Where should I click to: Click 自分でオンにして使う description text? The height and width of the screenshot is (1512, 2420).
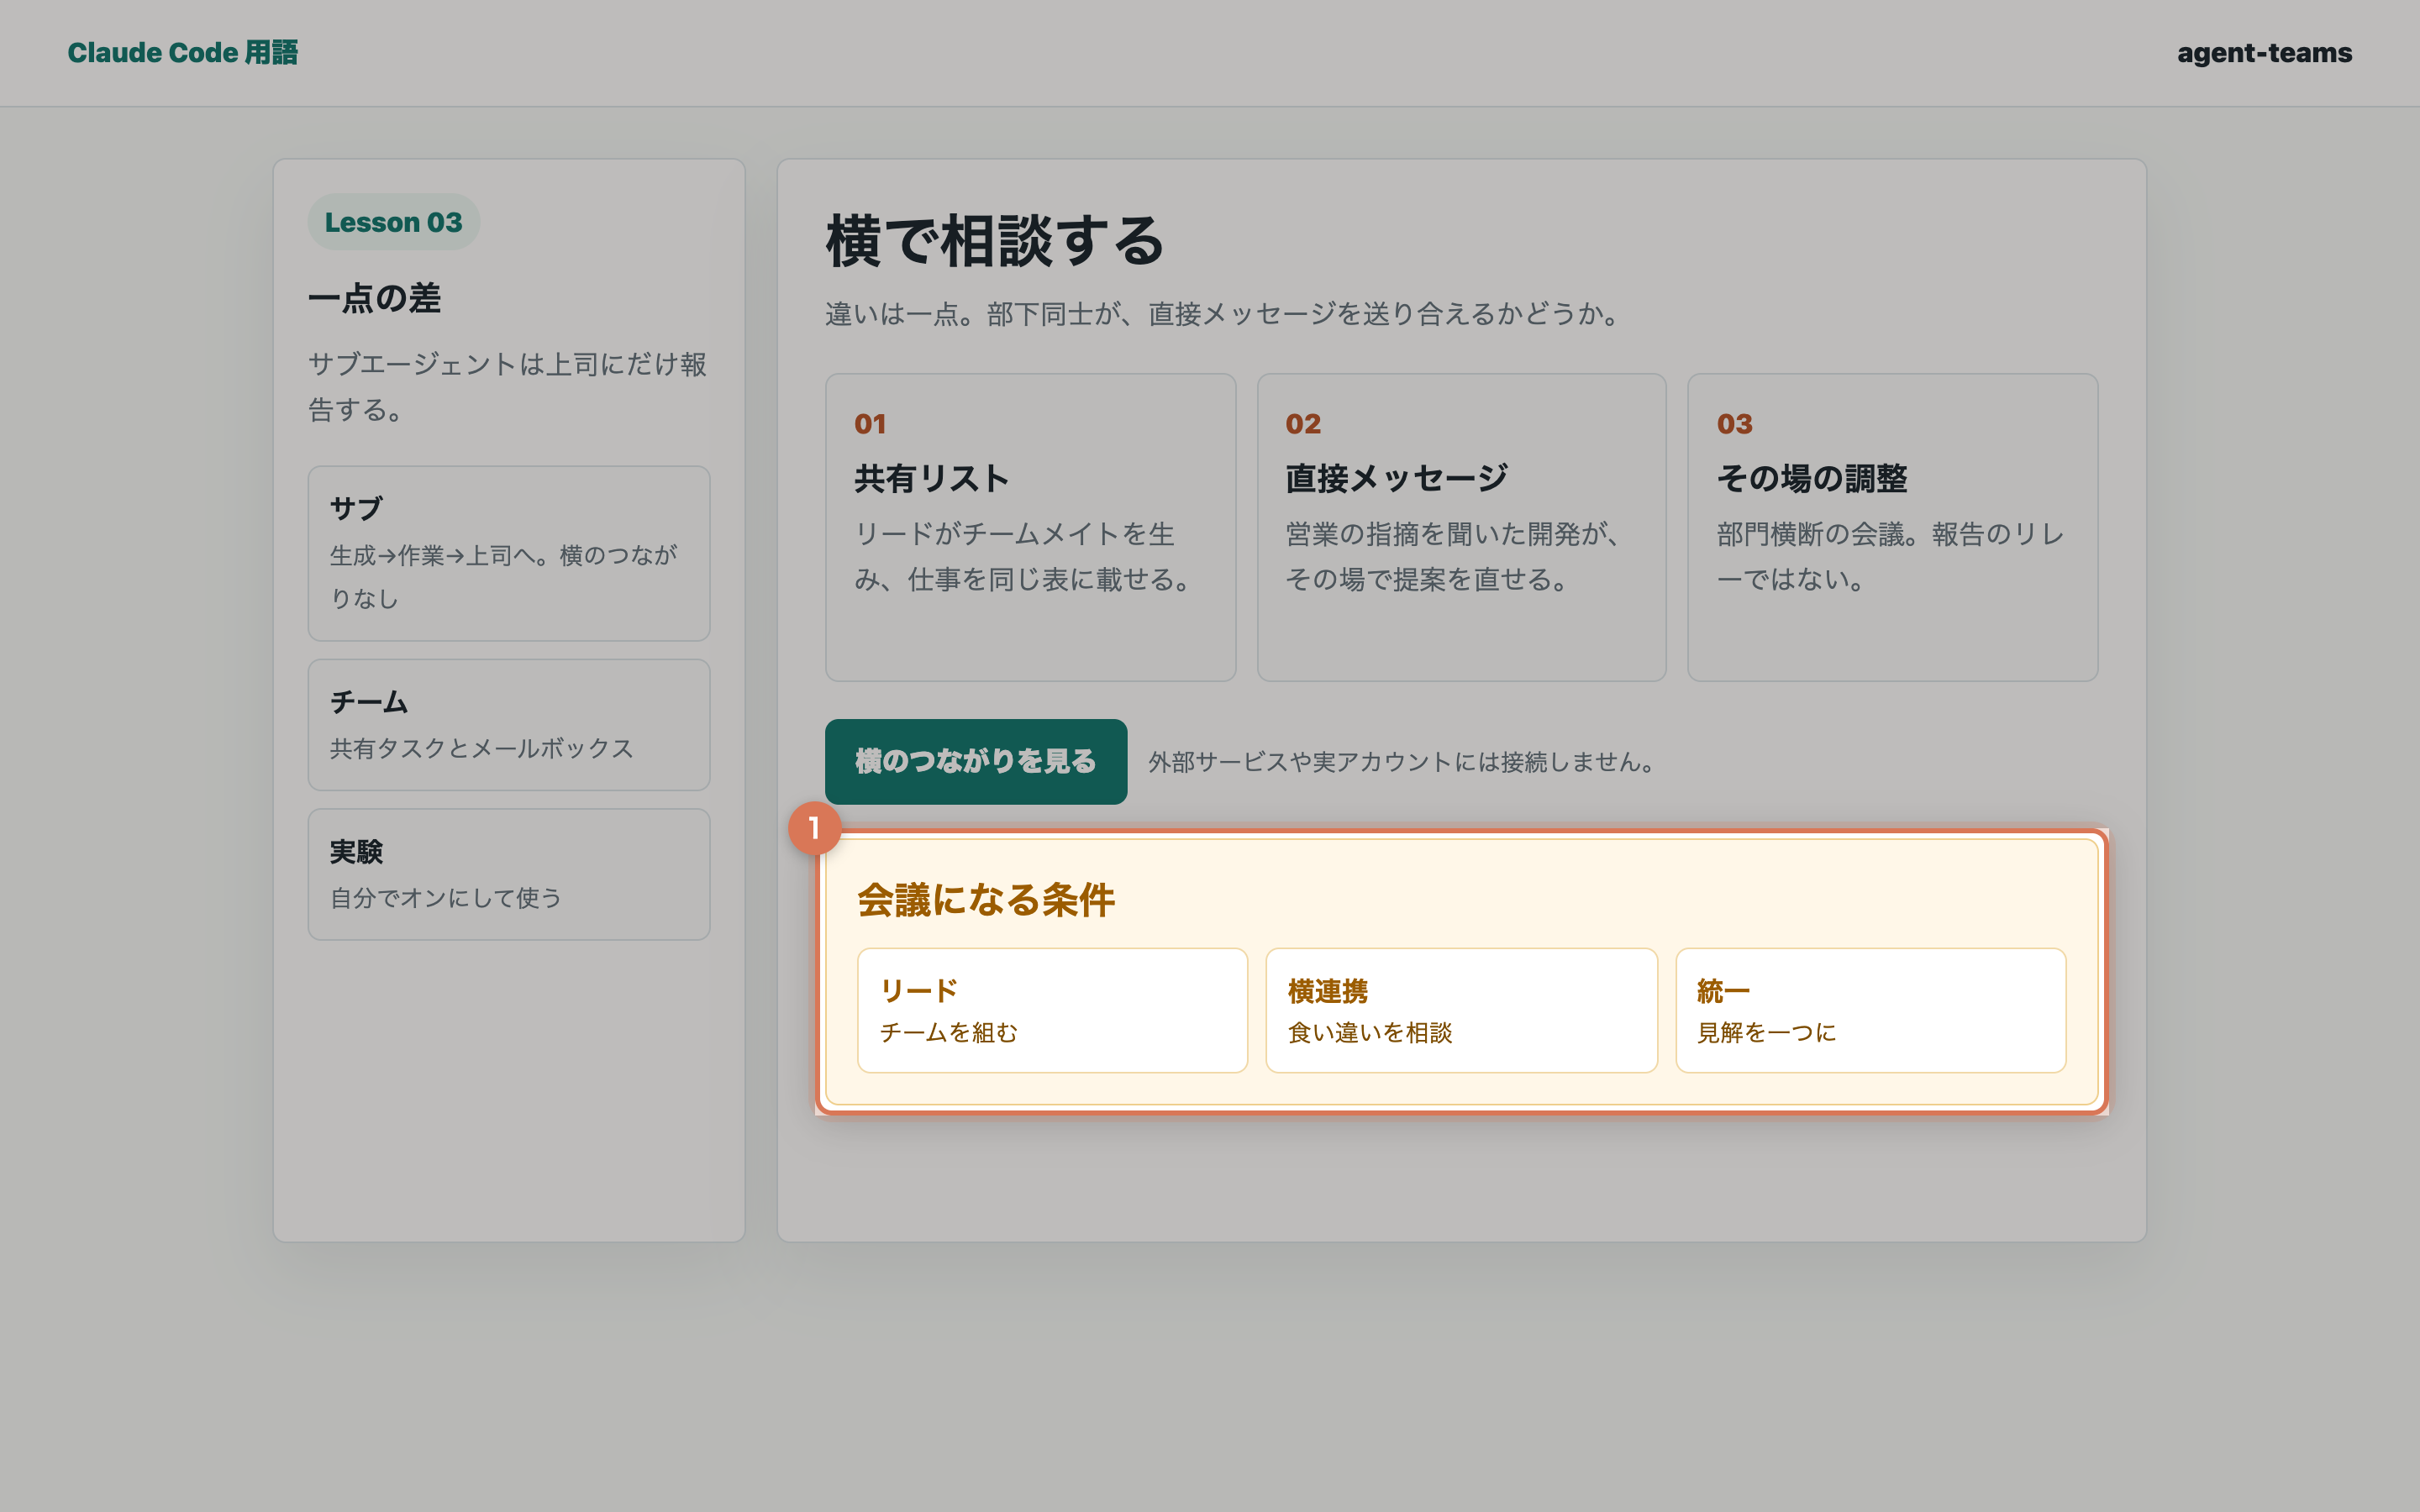(x=446, y=898)
